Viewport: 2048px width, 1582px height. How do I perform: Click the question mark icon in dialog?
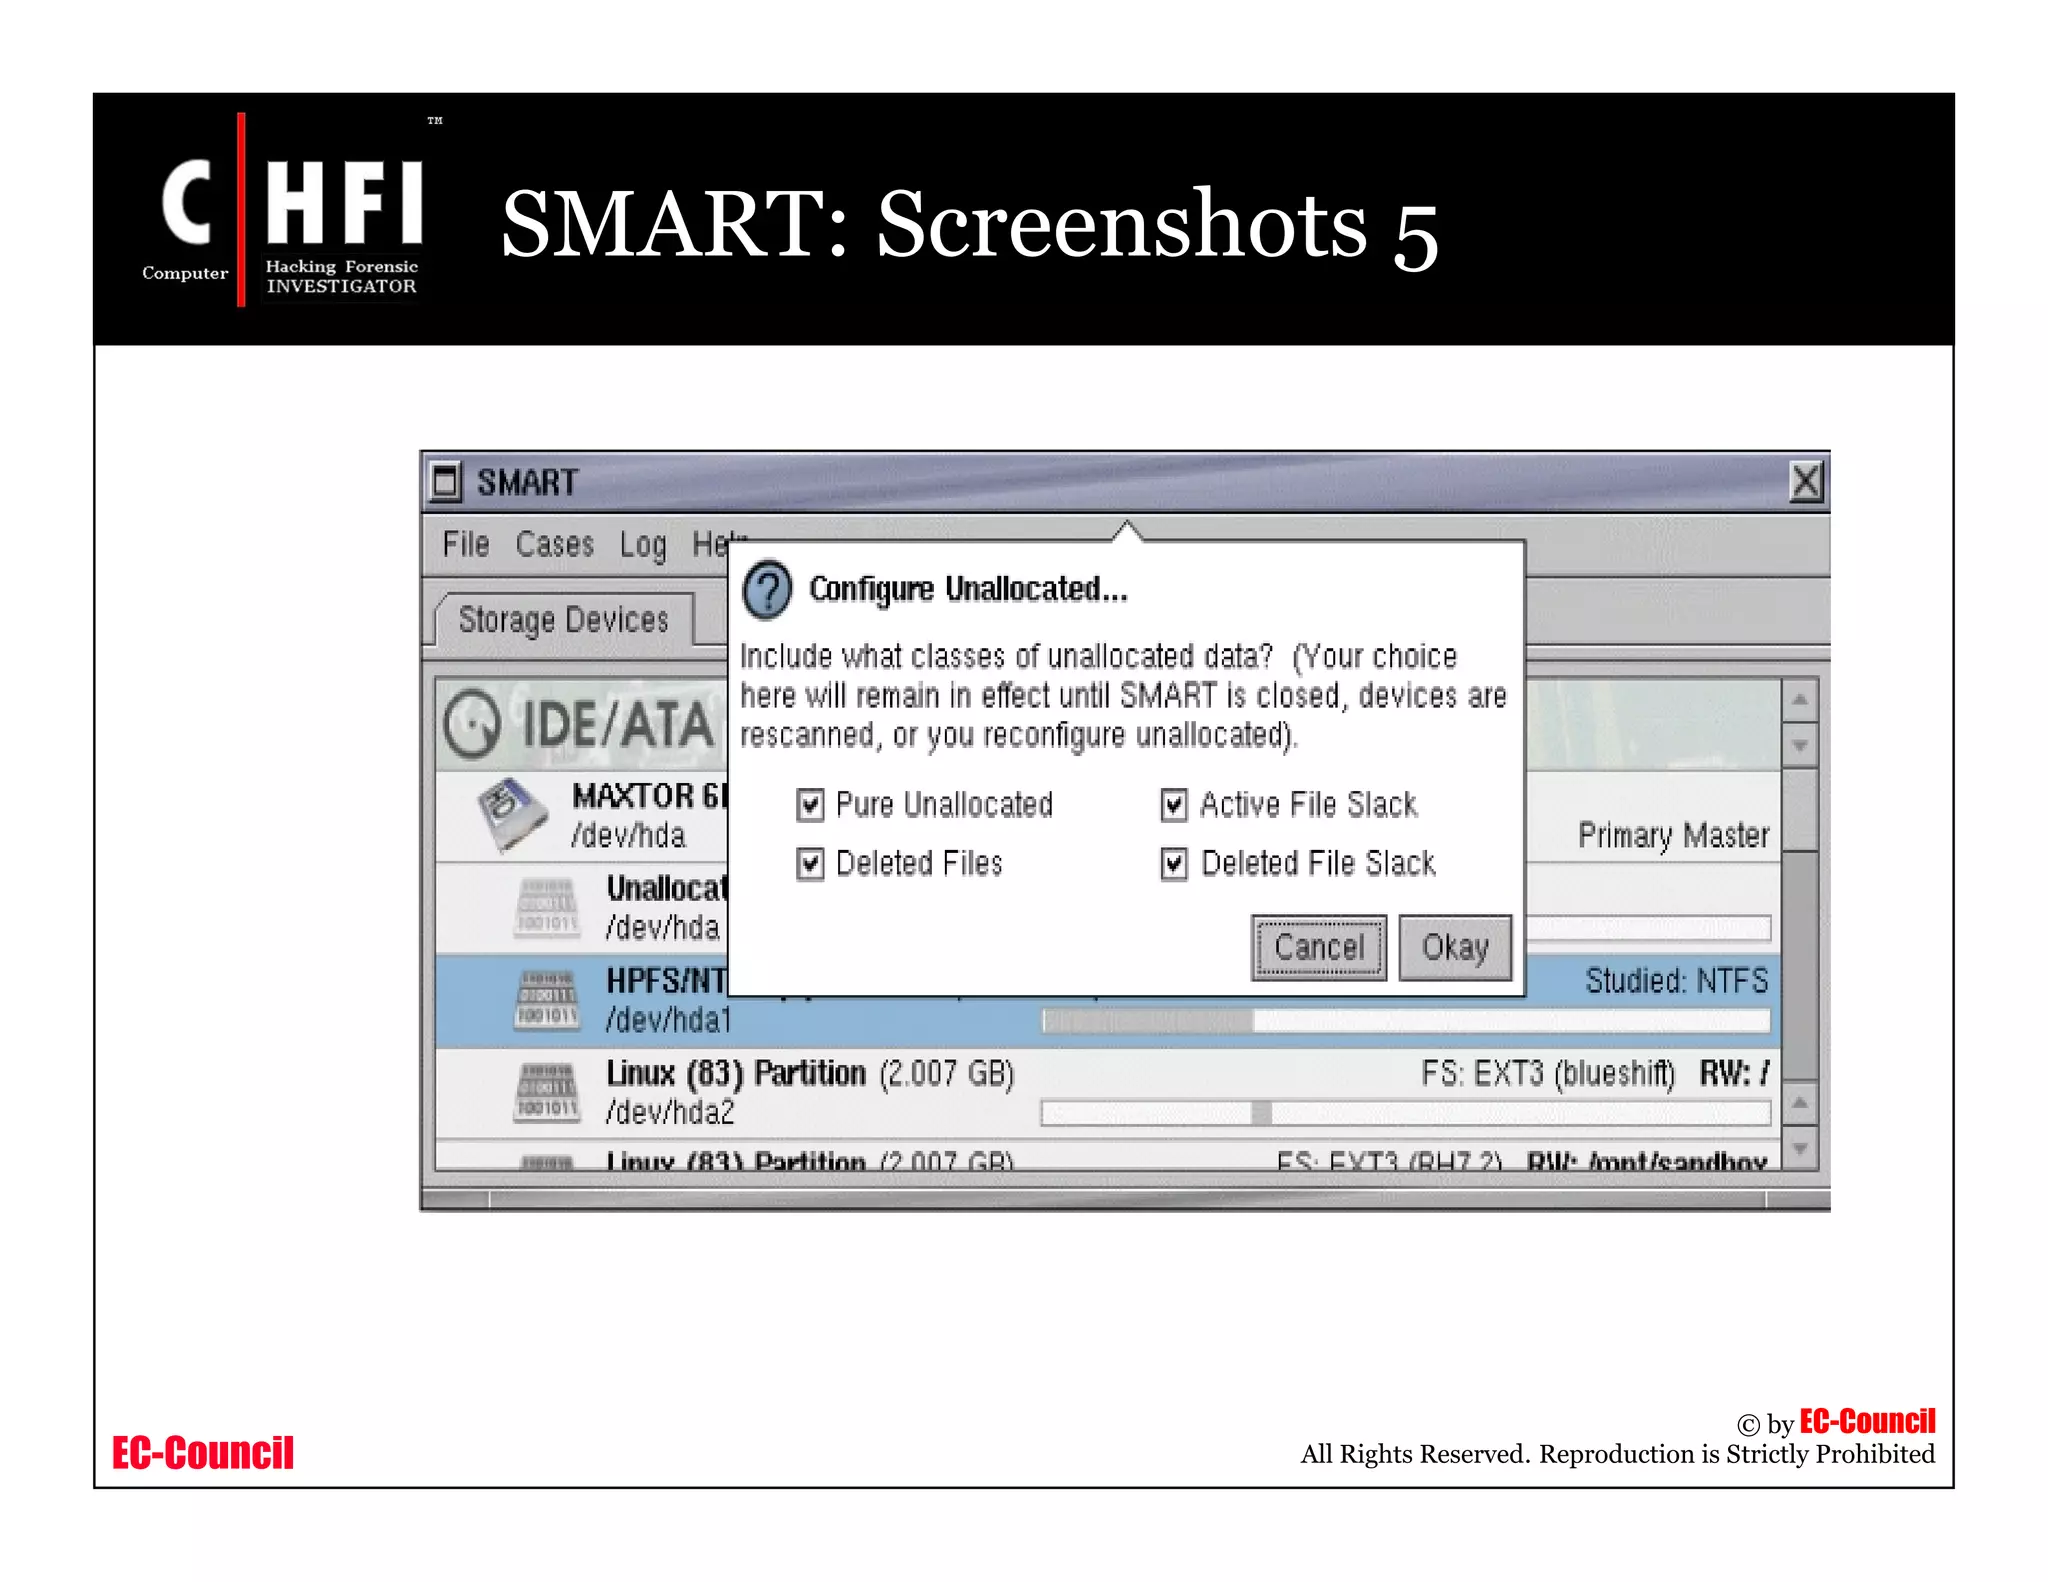coord(768,589)
